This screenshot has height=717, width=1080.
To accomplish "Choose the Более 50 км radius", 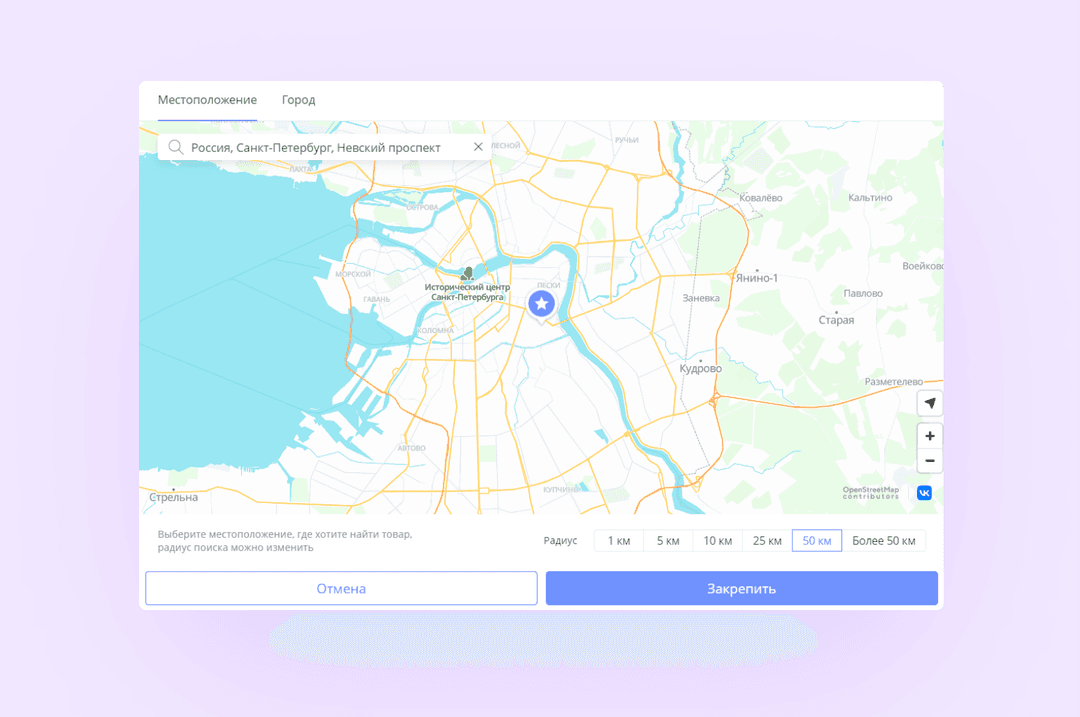I will pos(884,541).
